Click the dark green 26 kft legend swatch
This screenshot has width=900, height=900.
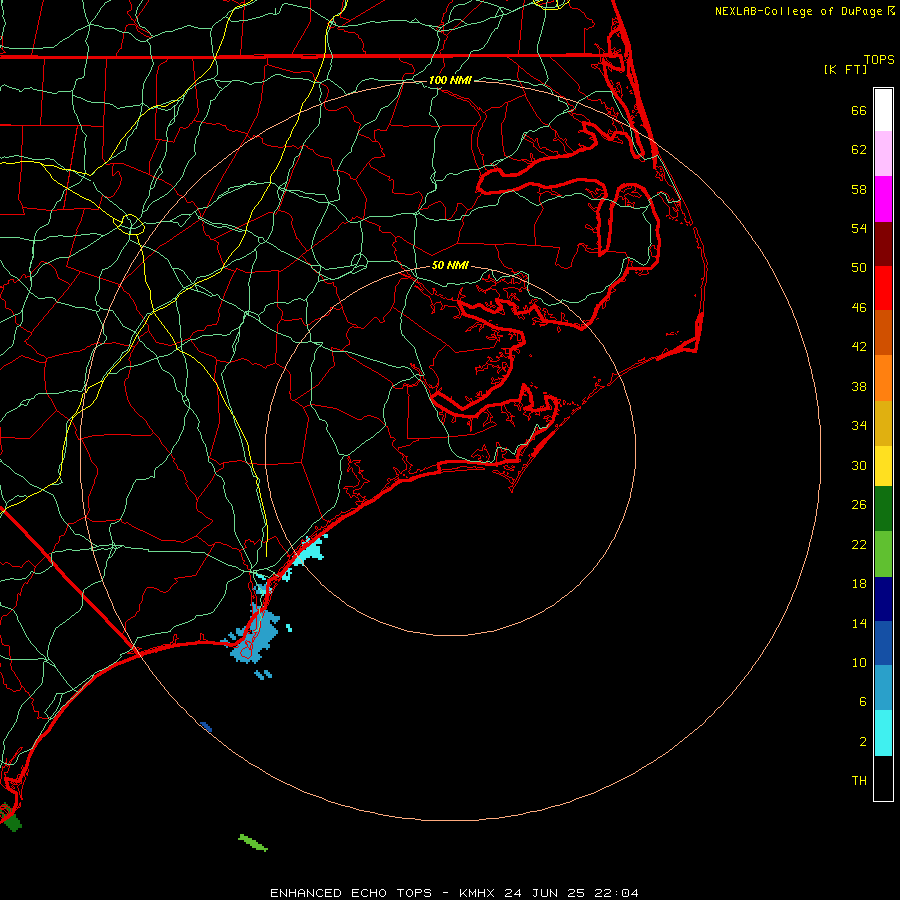click(x=883, y=509)
